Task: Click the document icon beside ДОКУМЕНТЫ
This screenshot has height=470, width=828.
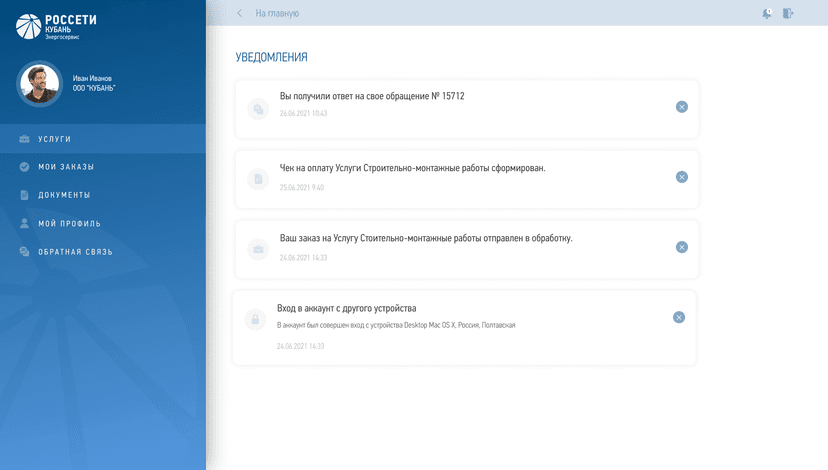Action: pyautogui.click(x=24, y=195)
